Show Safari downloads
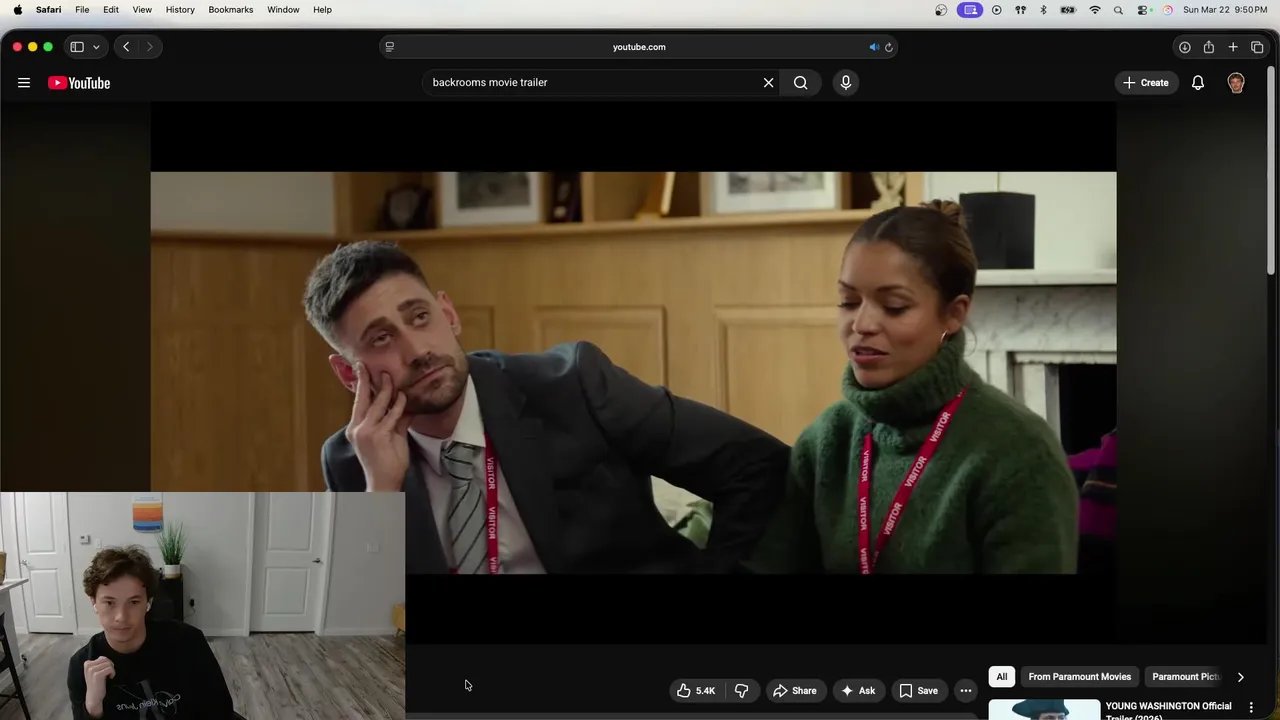This screenshot has width=1280, height=720. [x=1184, y=47]
